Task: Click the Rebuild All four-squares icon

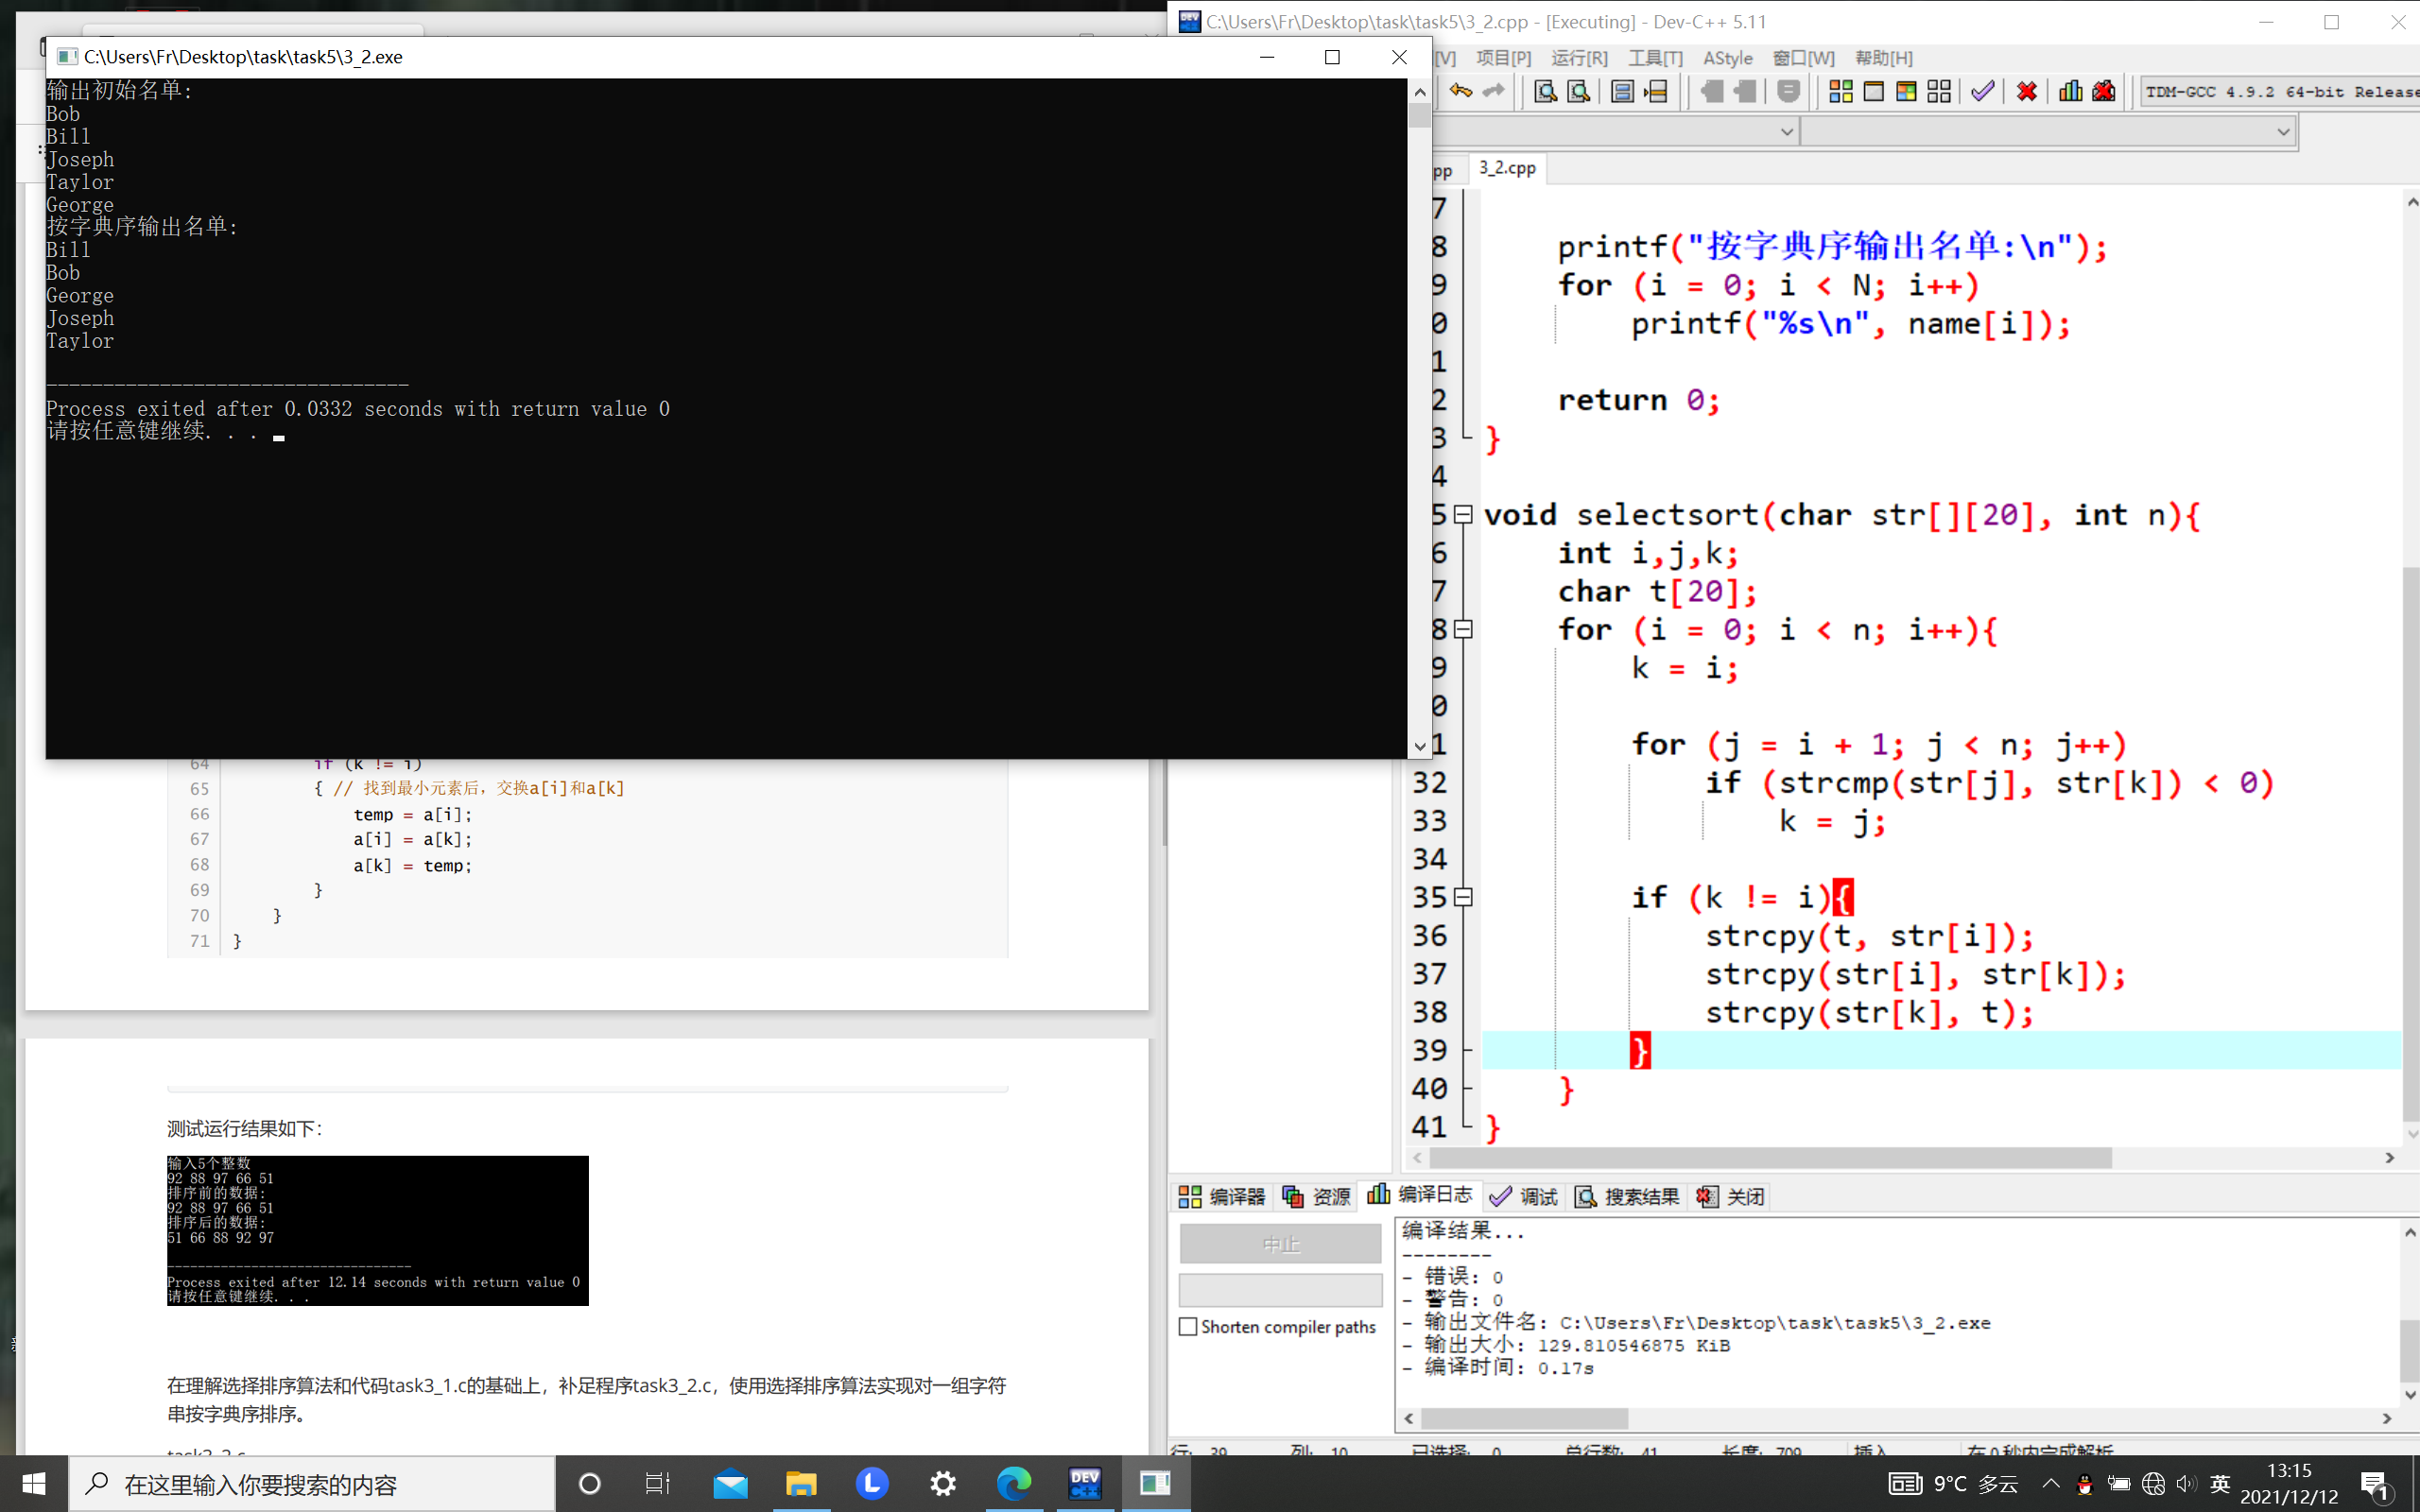Action: (1939, 92)
